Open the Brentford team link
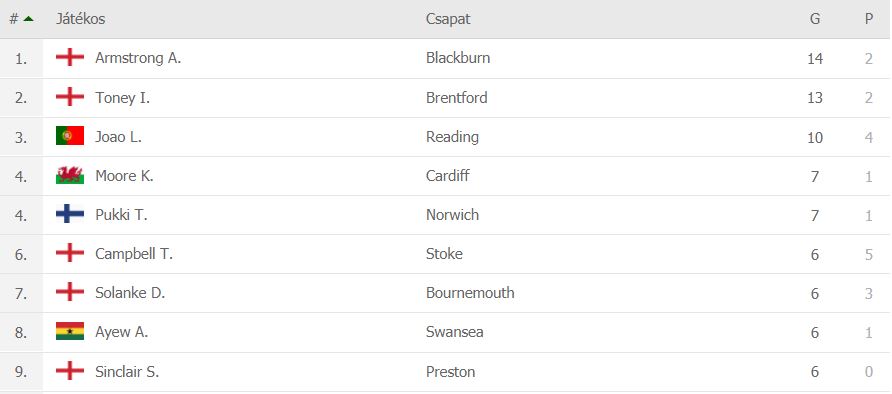The width and height of the screenshot is (892, 394). click(456, 97)
